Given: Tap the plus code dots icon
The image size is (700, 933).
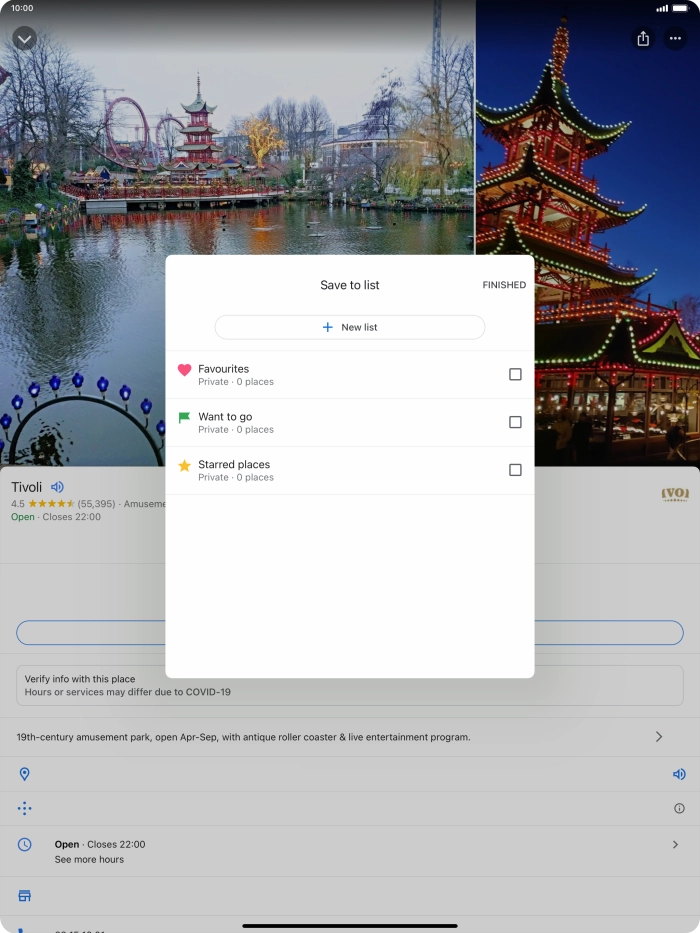Looking at the screenshot, I should [x=25, y=808].
